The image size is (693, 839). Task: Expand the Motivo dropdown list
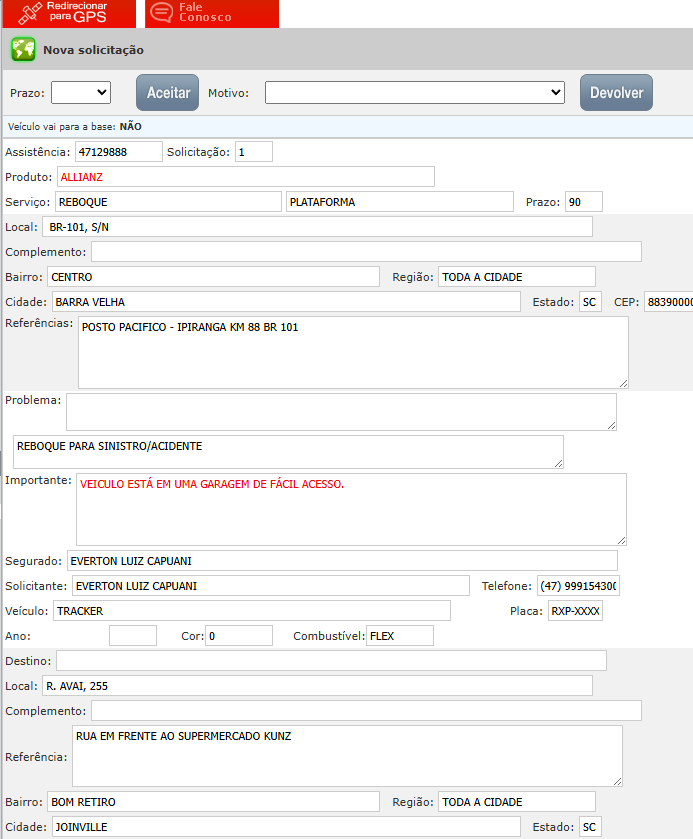tap(415, 92)
